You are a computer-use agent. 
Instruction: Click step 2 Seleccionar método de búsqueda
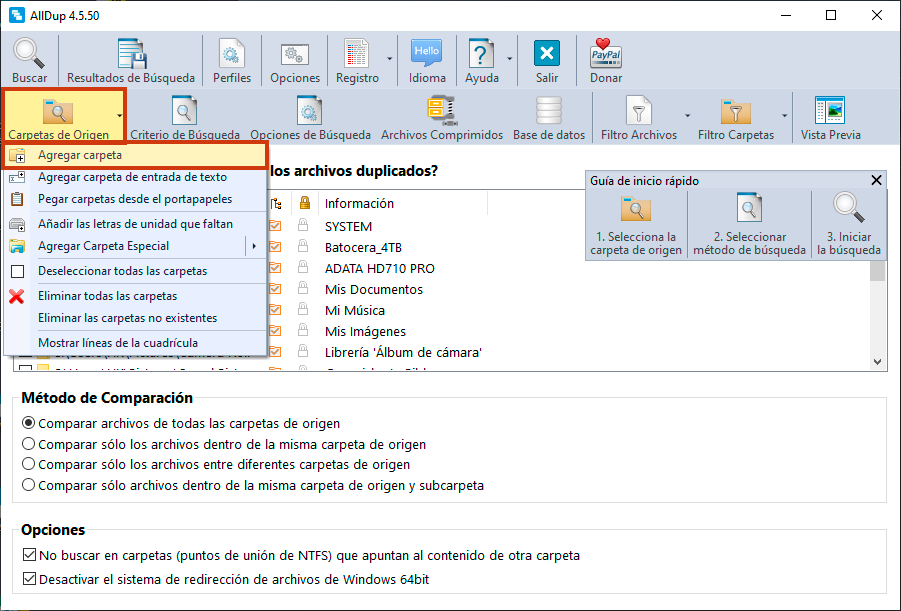(x=749, y=226)
